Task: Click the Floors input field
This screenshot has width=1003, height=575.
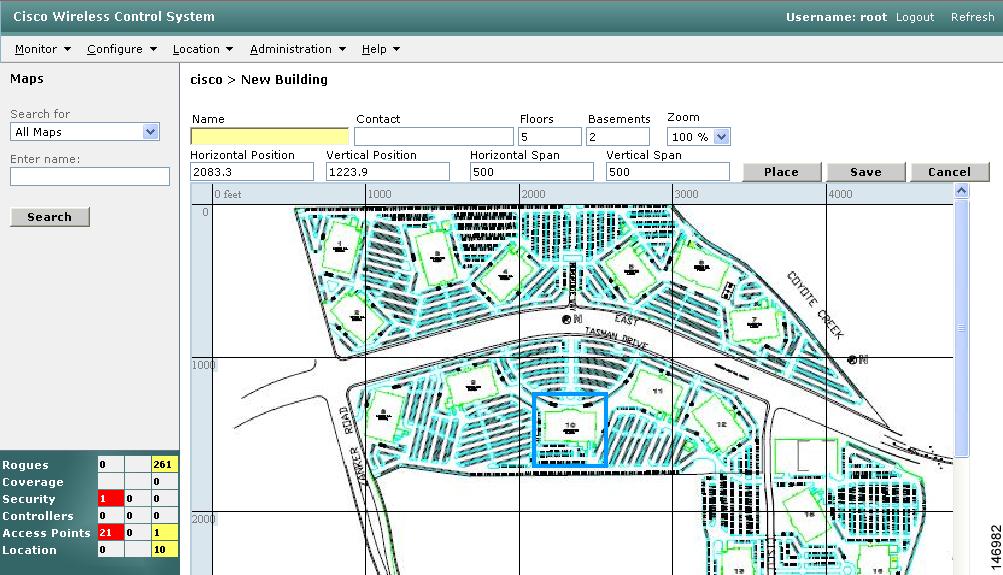Action: pyautogui.click(x=550, y=136)
